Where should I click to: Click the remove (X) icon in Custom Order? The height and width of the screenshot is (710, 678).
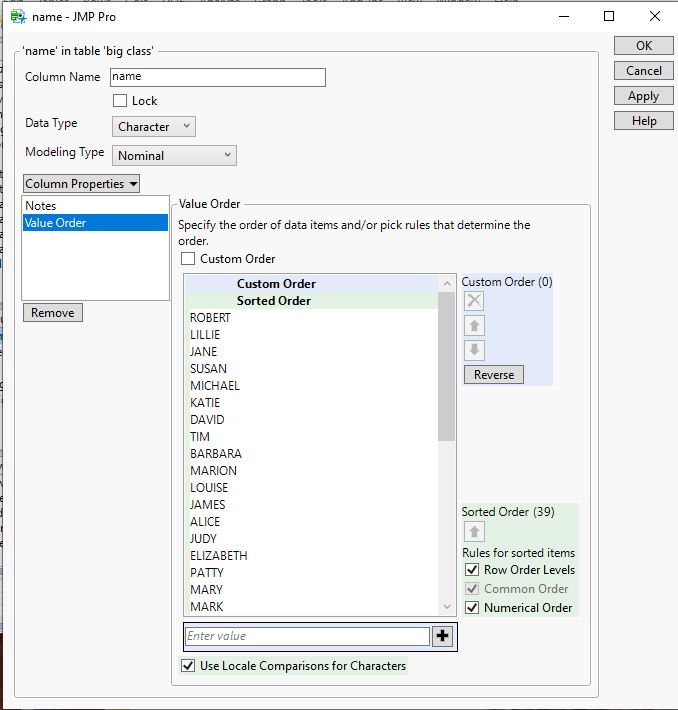(x=474, y=301)
